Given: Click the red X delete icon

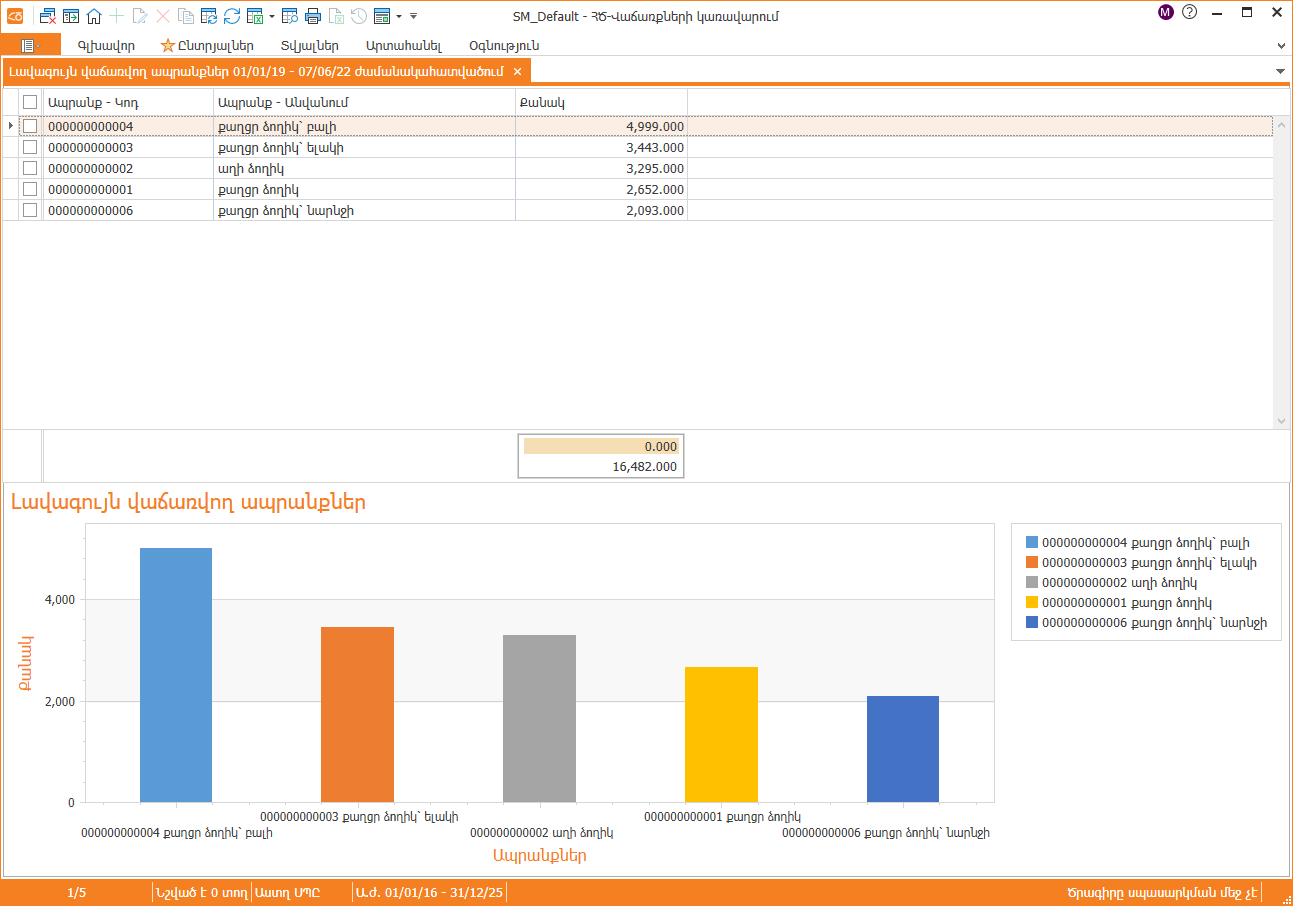Looking at the screenshot, I should pos(163,16).
